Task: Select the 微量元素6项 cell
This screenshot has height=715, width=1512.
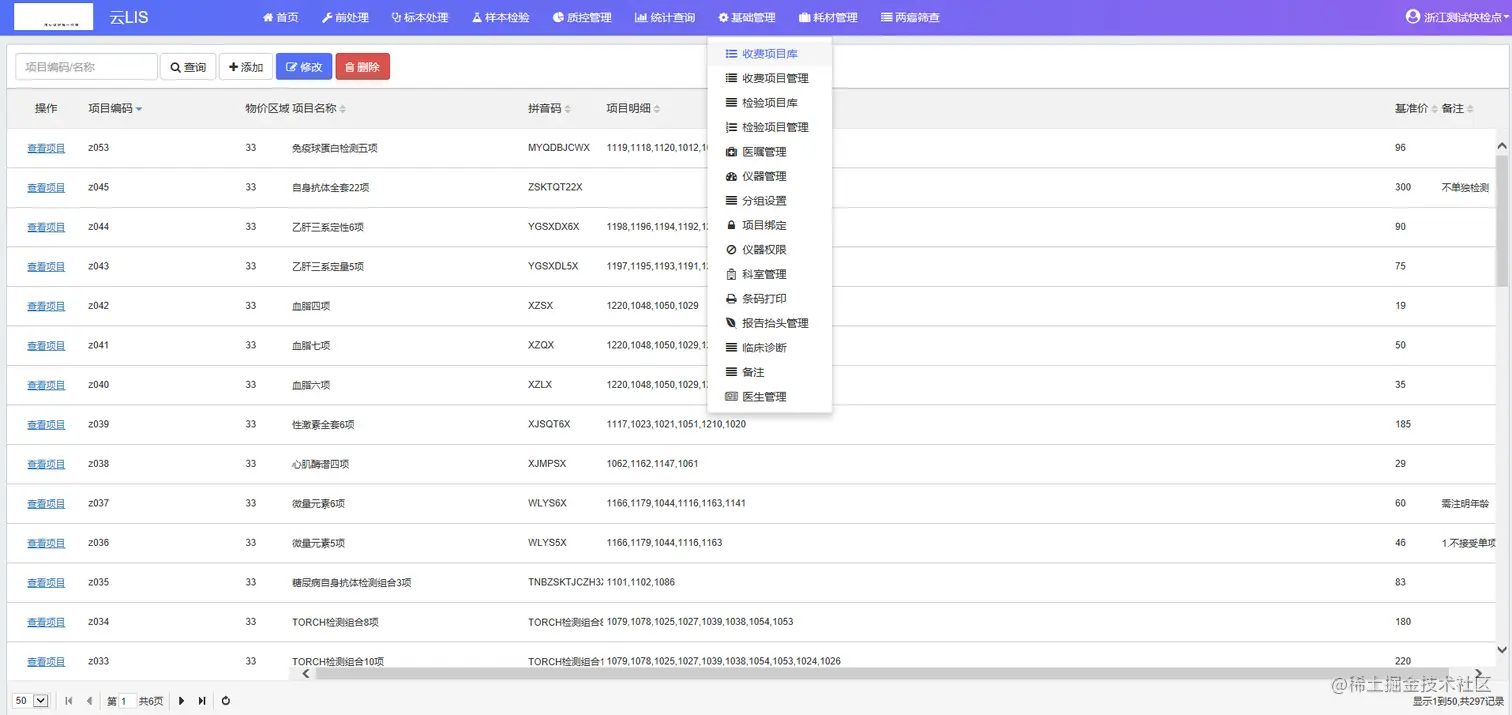Action: [318, 504]
